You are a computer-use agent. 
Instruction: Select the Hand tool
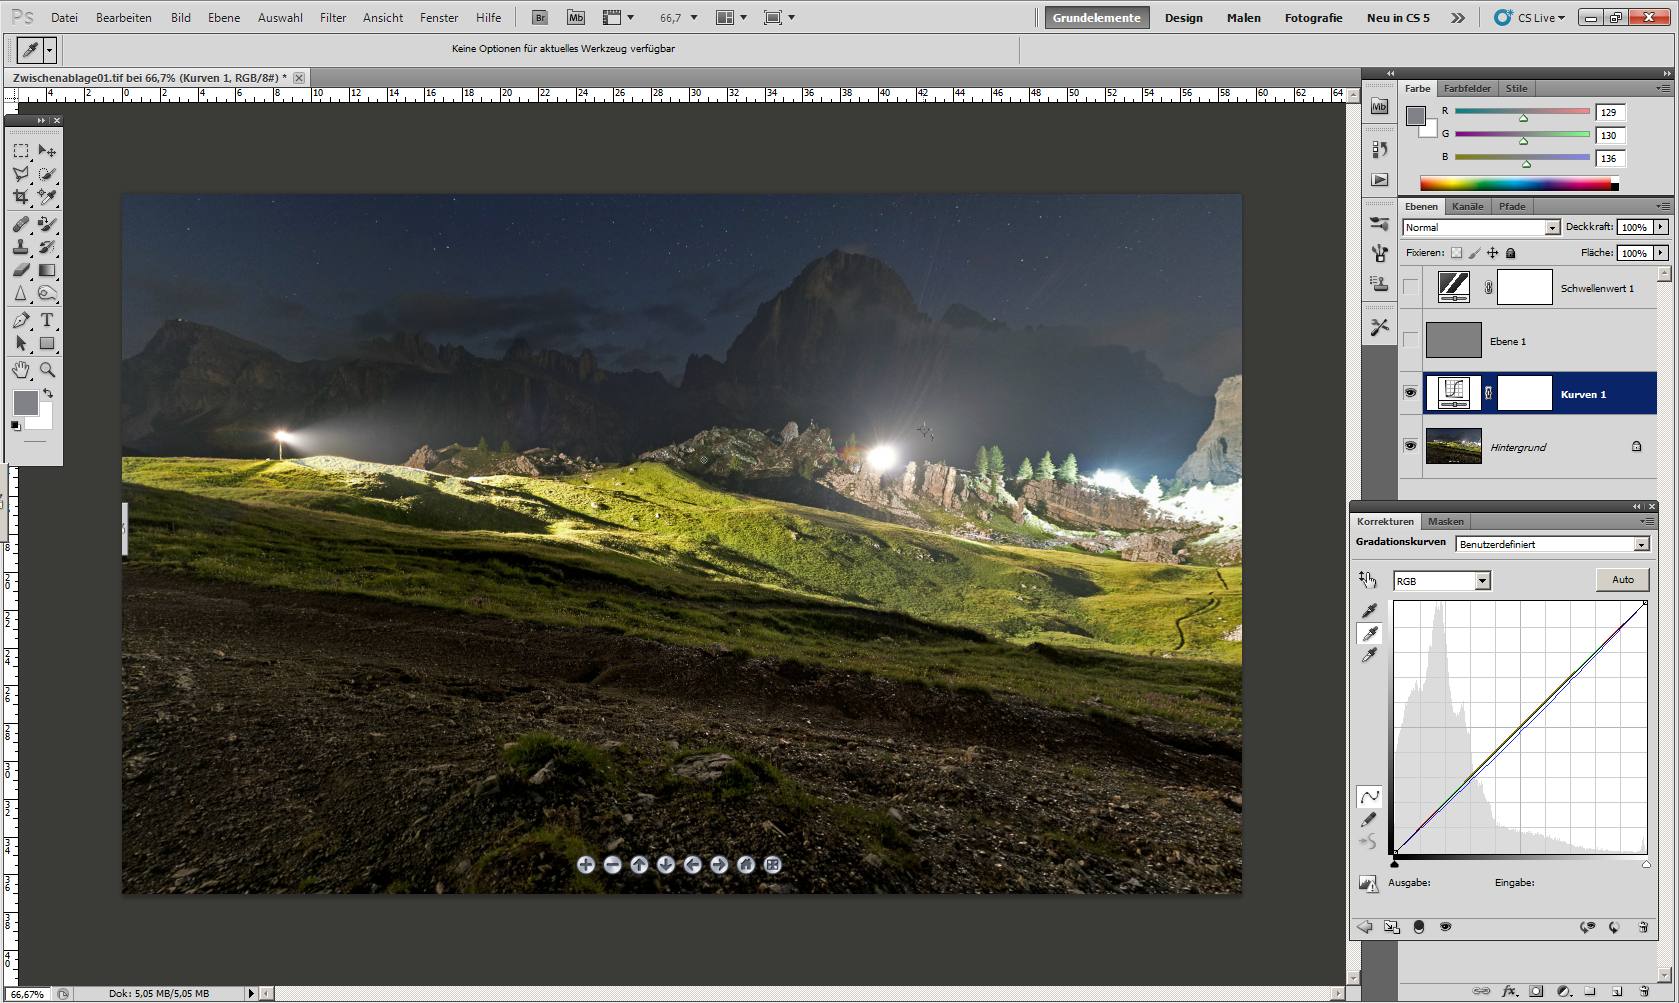(x=21, y=370)
